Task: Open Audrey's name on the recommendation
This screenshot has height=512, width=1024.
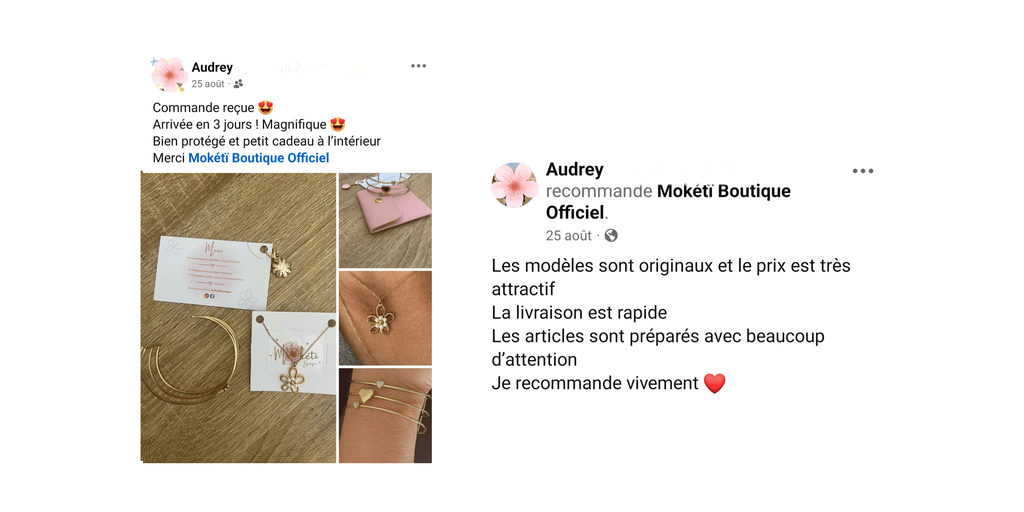Action: point(575,170)
